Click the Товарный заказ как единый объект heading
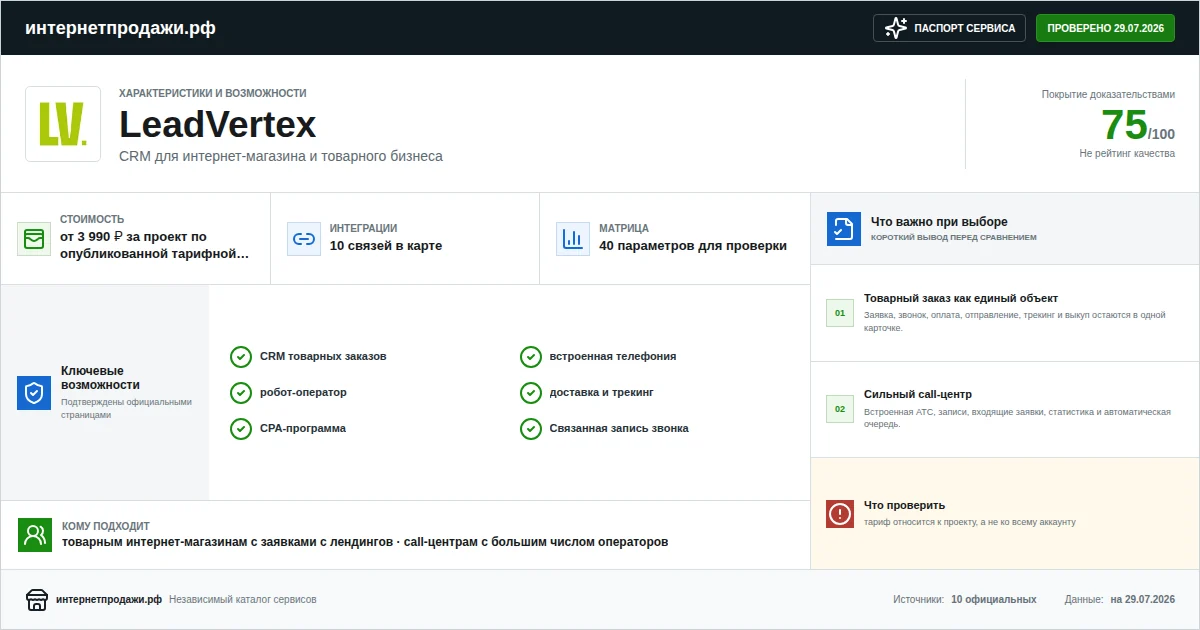The height and width of the screenshot is (630, 1200). pos(961,298)
